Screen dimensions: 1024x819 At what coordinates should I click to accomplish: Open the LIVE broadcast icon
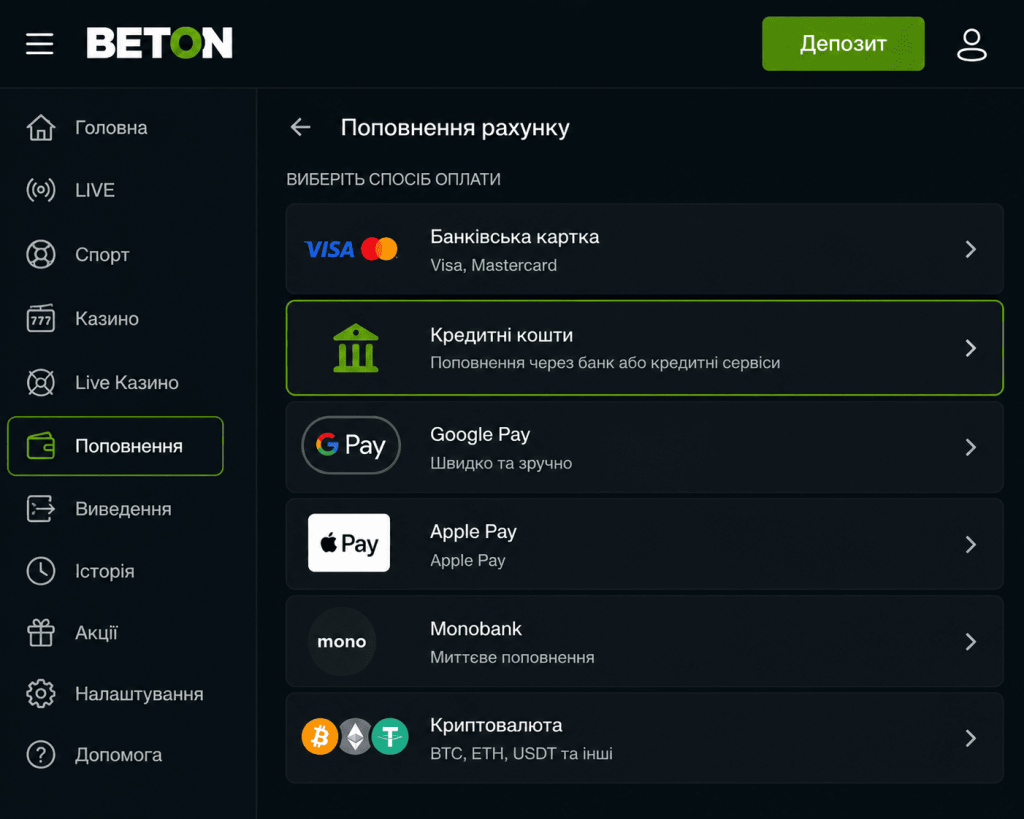point(40,190)
